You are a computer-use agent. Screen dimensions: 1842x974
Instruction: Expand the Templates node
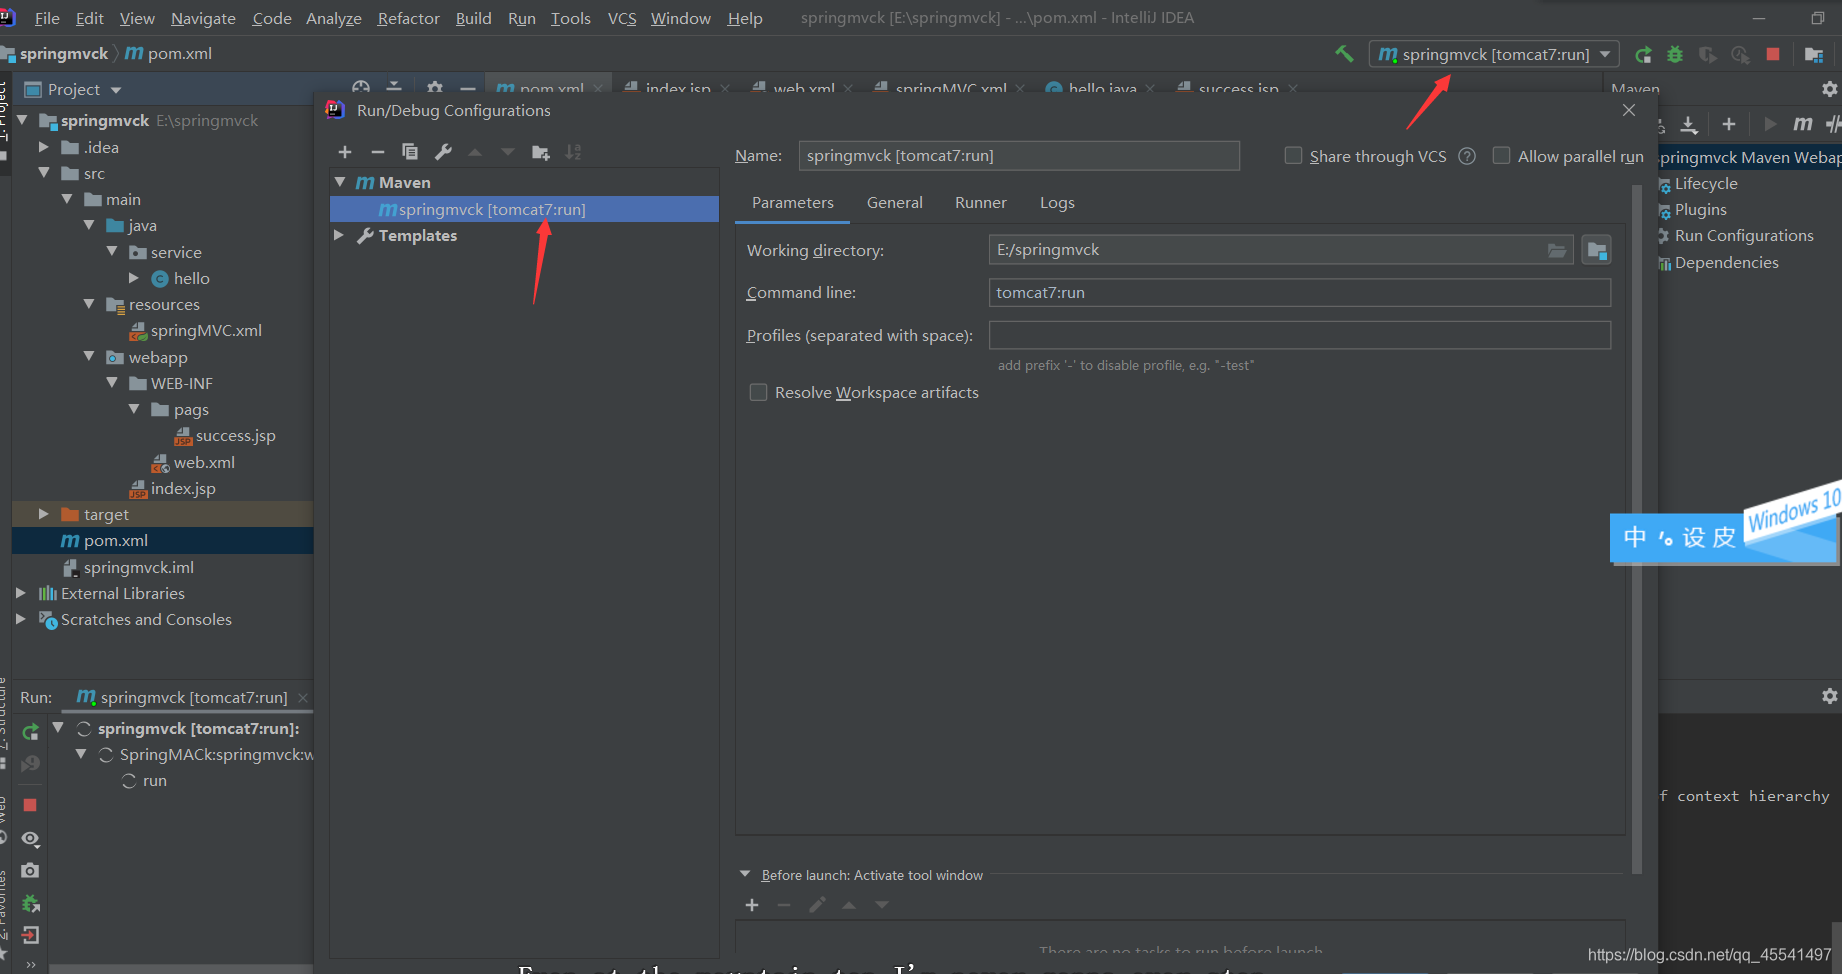coord(339,235)
